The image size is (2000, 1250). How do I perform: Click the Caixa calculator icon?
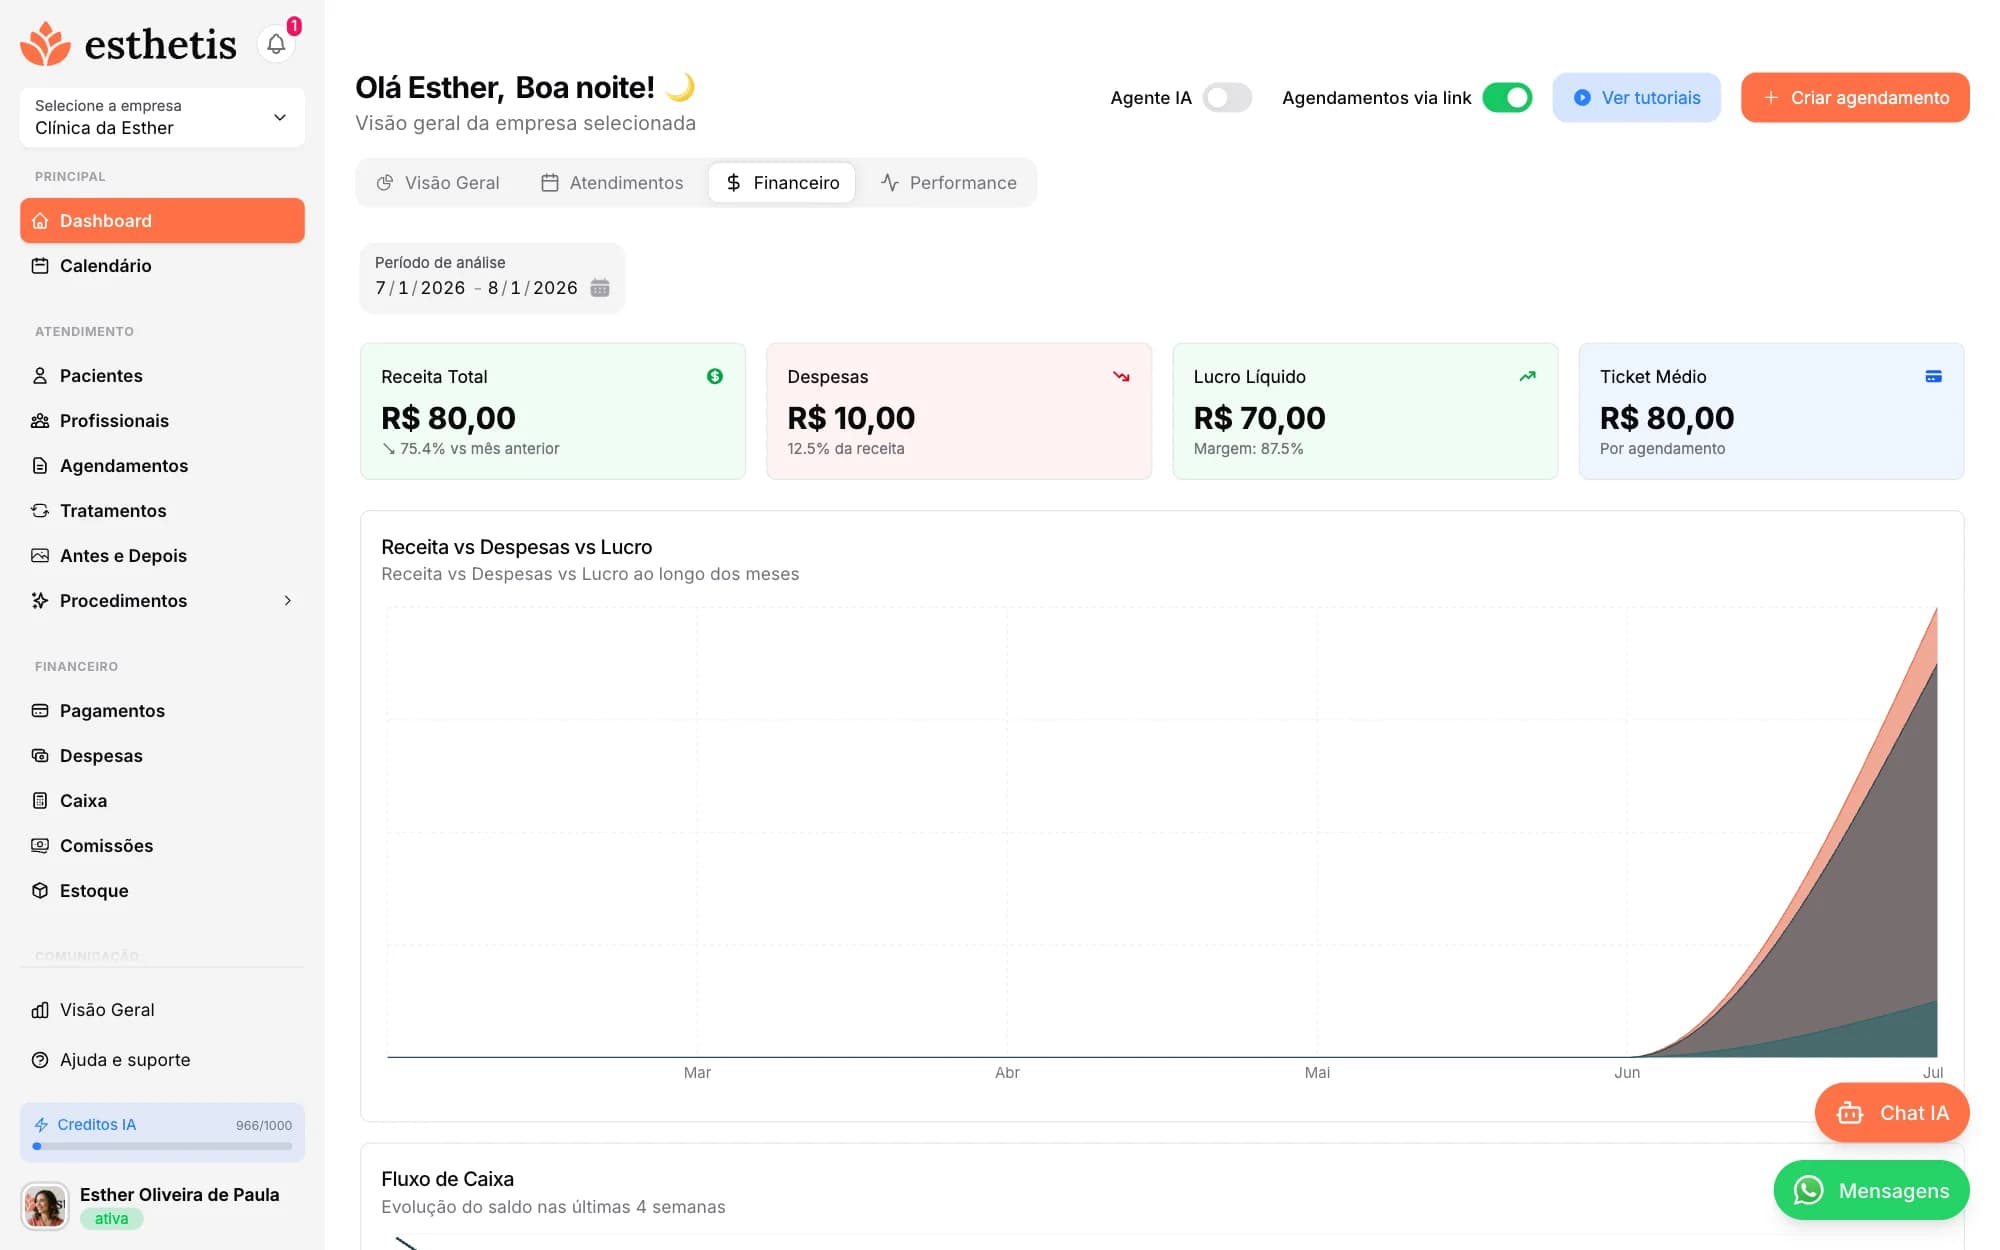coord(40,801)
